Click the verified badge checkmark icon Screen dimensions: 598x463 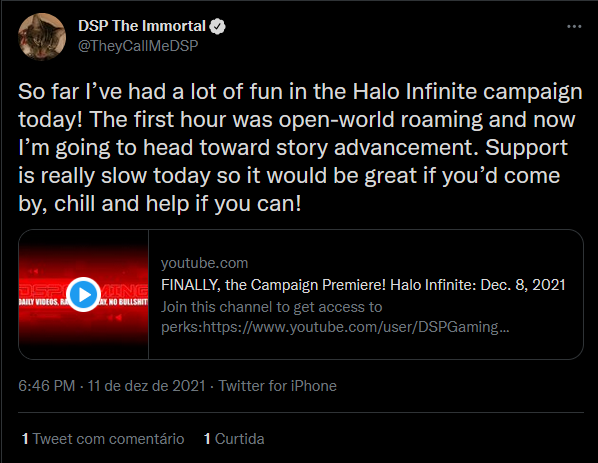(x=217, y=26)
